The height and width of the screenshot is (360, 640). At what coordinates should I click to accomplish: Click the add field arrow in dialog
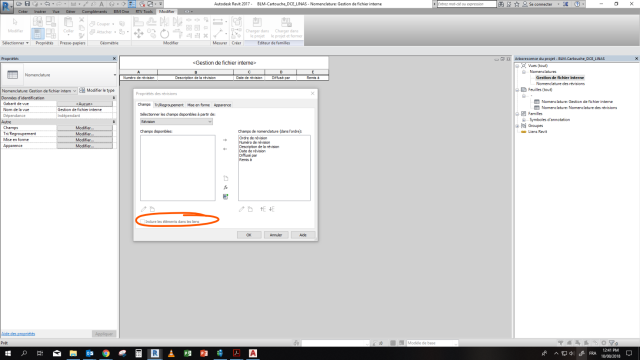225,140
